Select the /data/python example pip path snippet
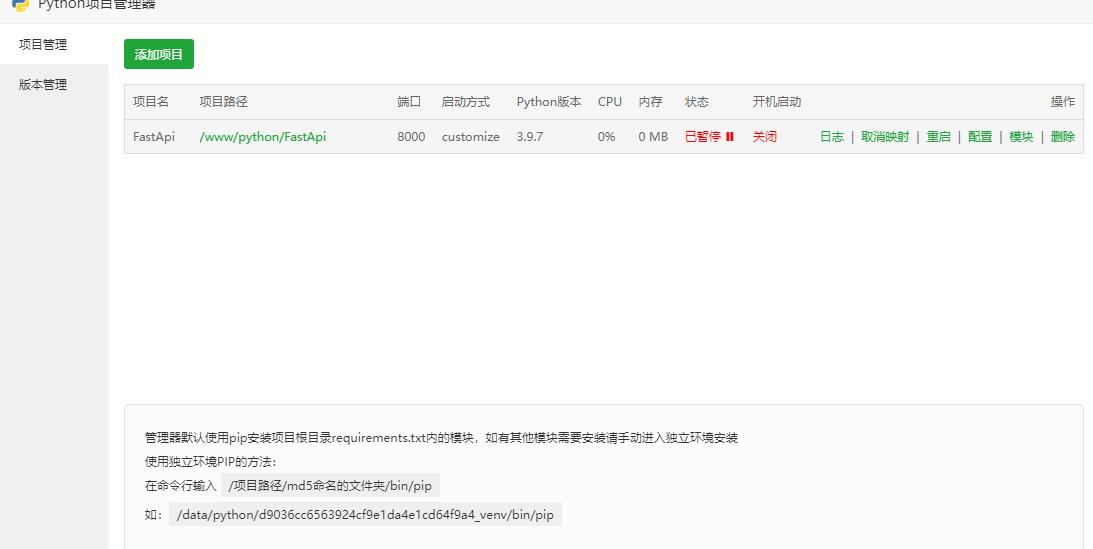 pyautogui.click(x=364, y=515)
